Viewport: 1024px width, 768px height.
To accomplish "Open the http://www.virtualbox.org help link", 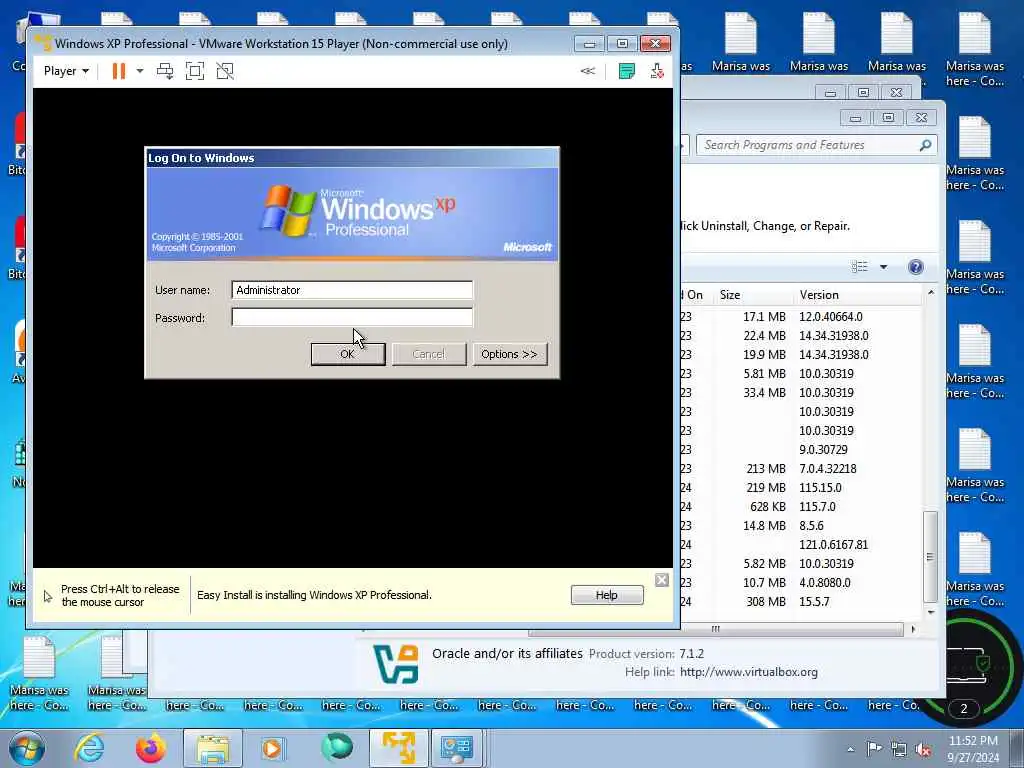I will (748, 672).
